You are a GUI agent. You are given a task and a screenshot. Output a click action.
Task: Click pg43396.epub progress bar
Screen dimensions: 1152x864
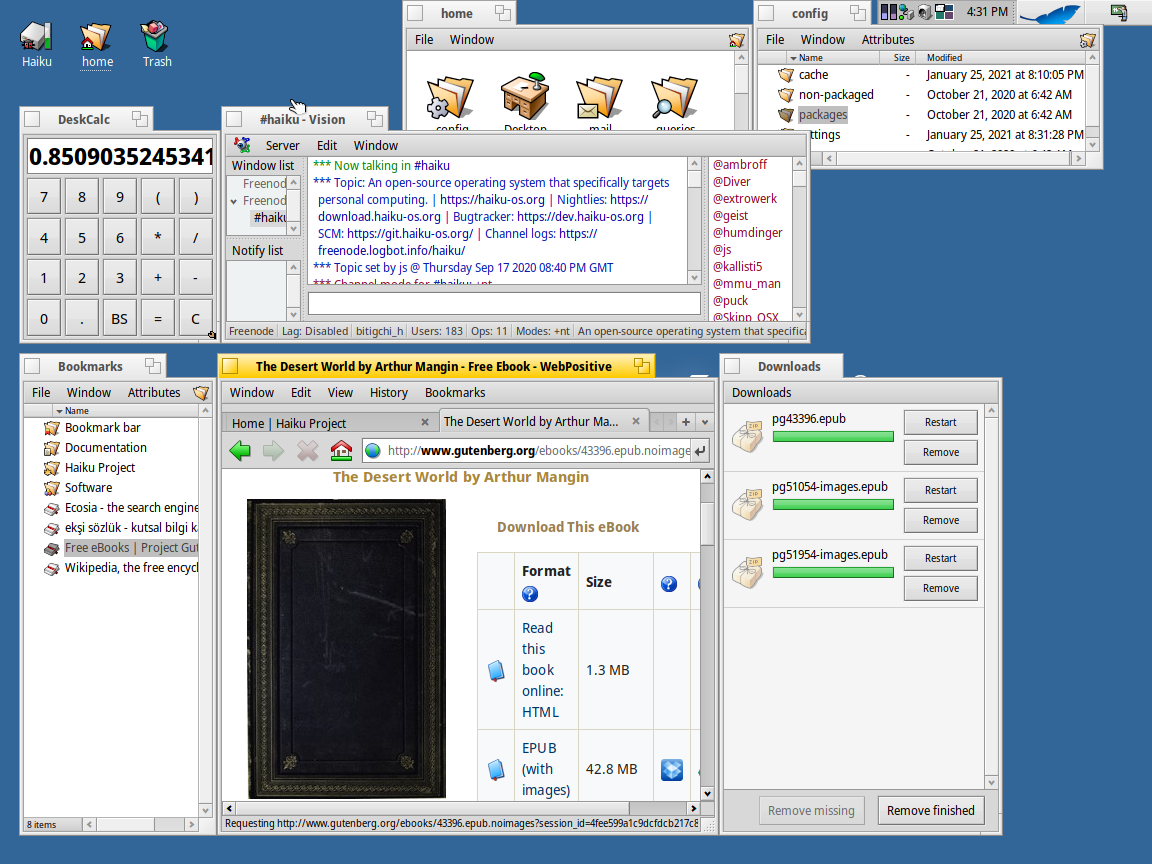pos(832,436)
